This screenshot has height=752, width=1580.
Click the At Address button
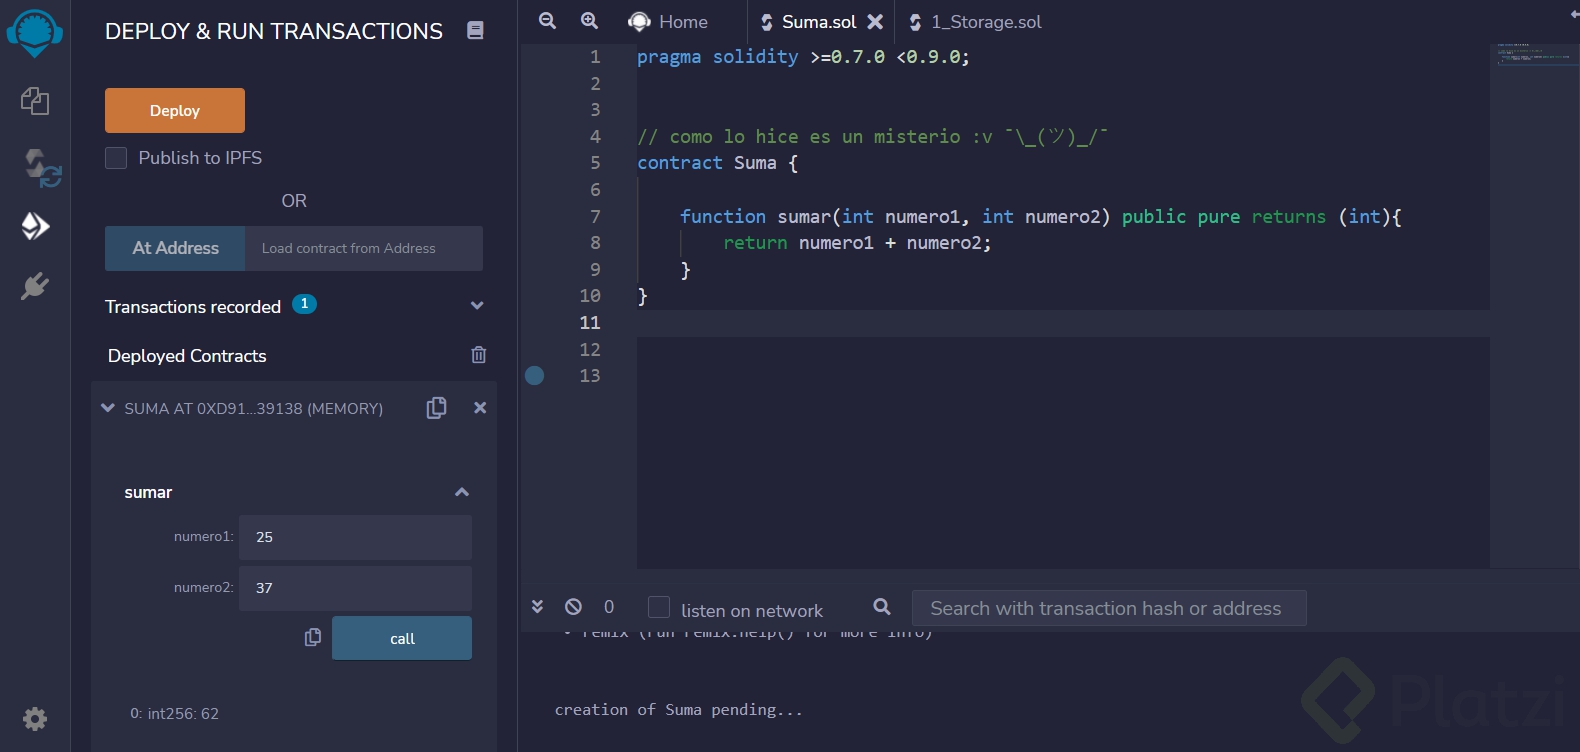(x=175, y=248)
